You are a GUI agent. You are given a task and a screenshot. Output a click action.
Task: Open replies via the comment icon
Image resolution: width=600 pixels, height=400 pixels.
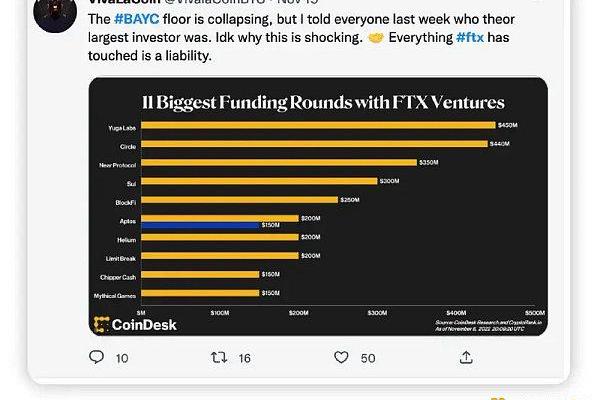95,357
